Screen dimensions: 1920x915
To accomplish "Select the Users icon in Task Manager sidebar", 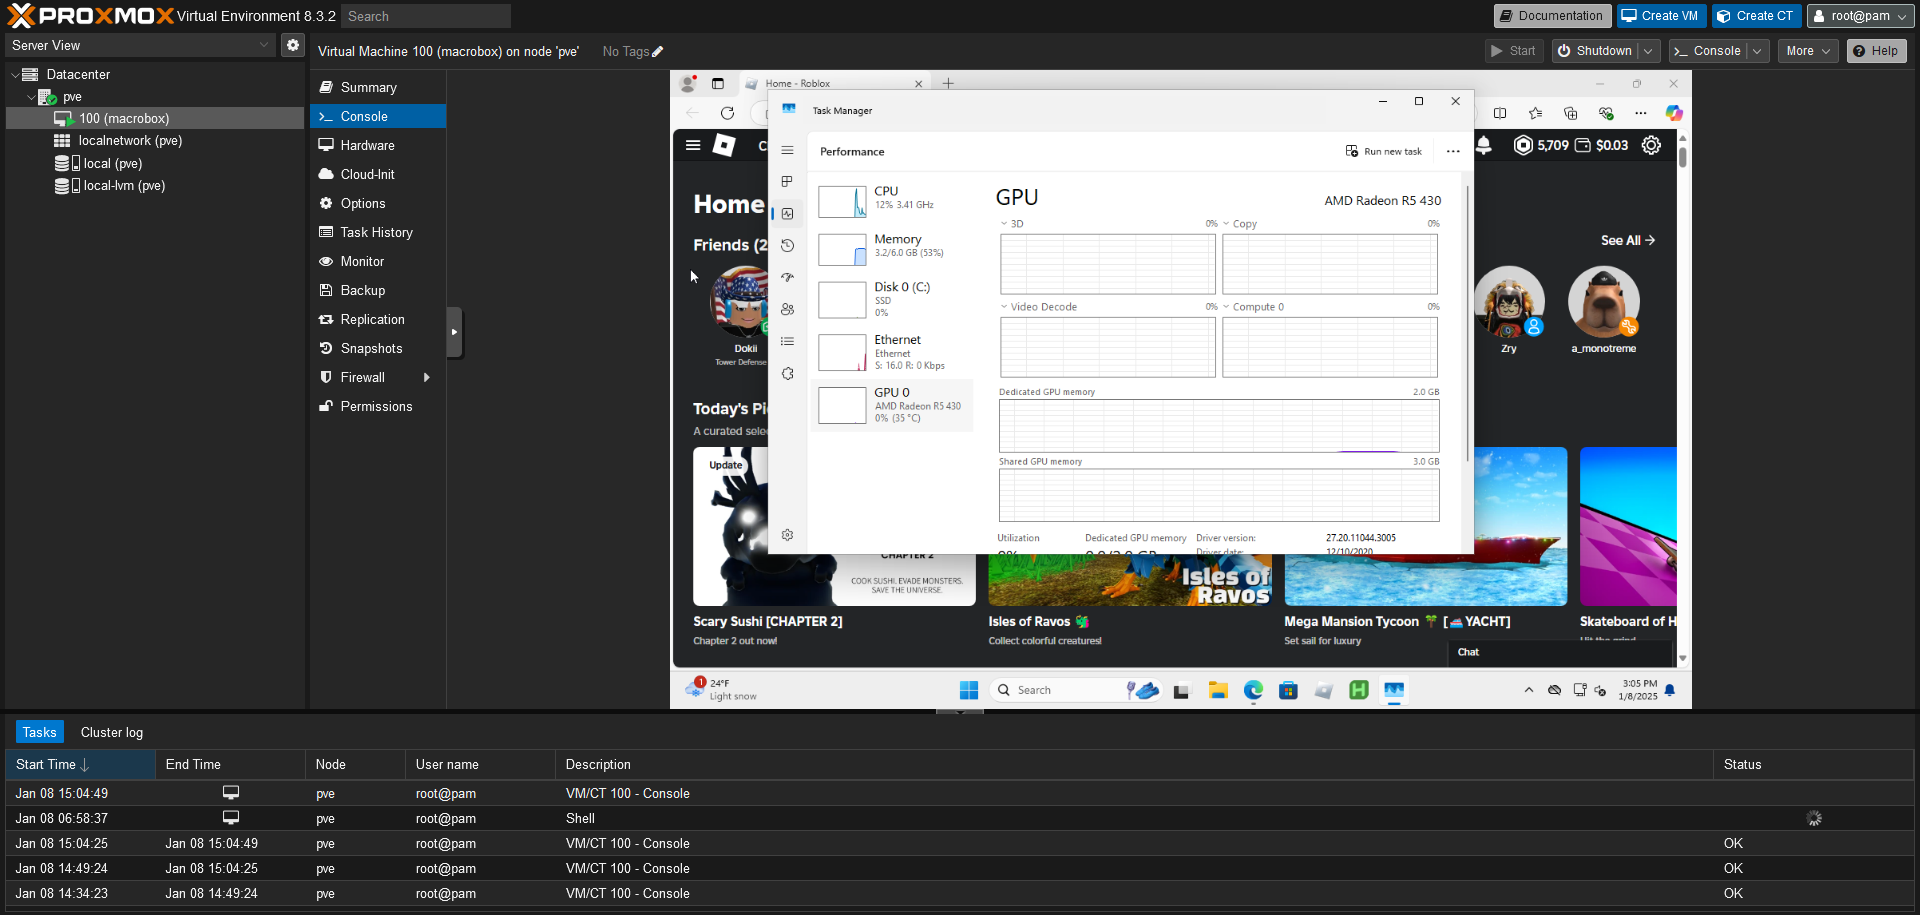I will coord(788,309).
